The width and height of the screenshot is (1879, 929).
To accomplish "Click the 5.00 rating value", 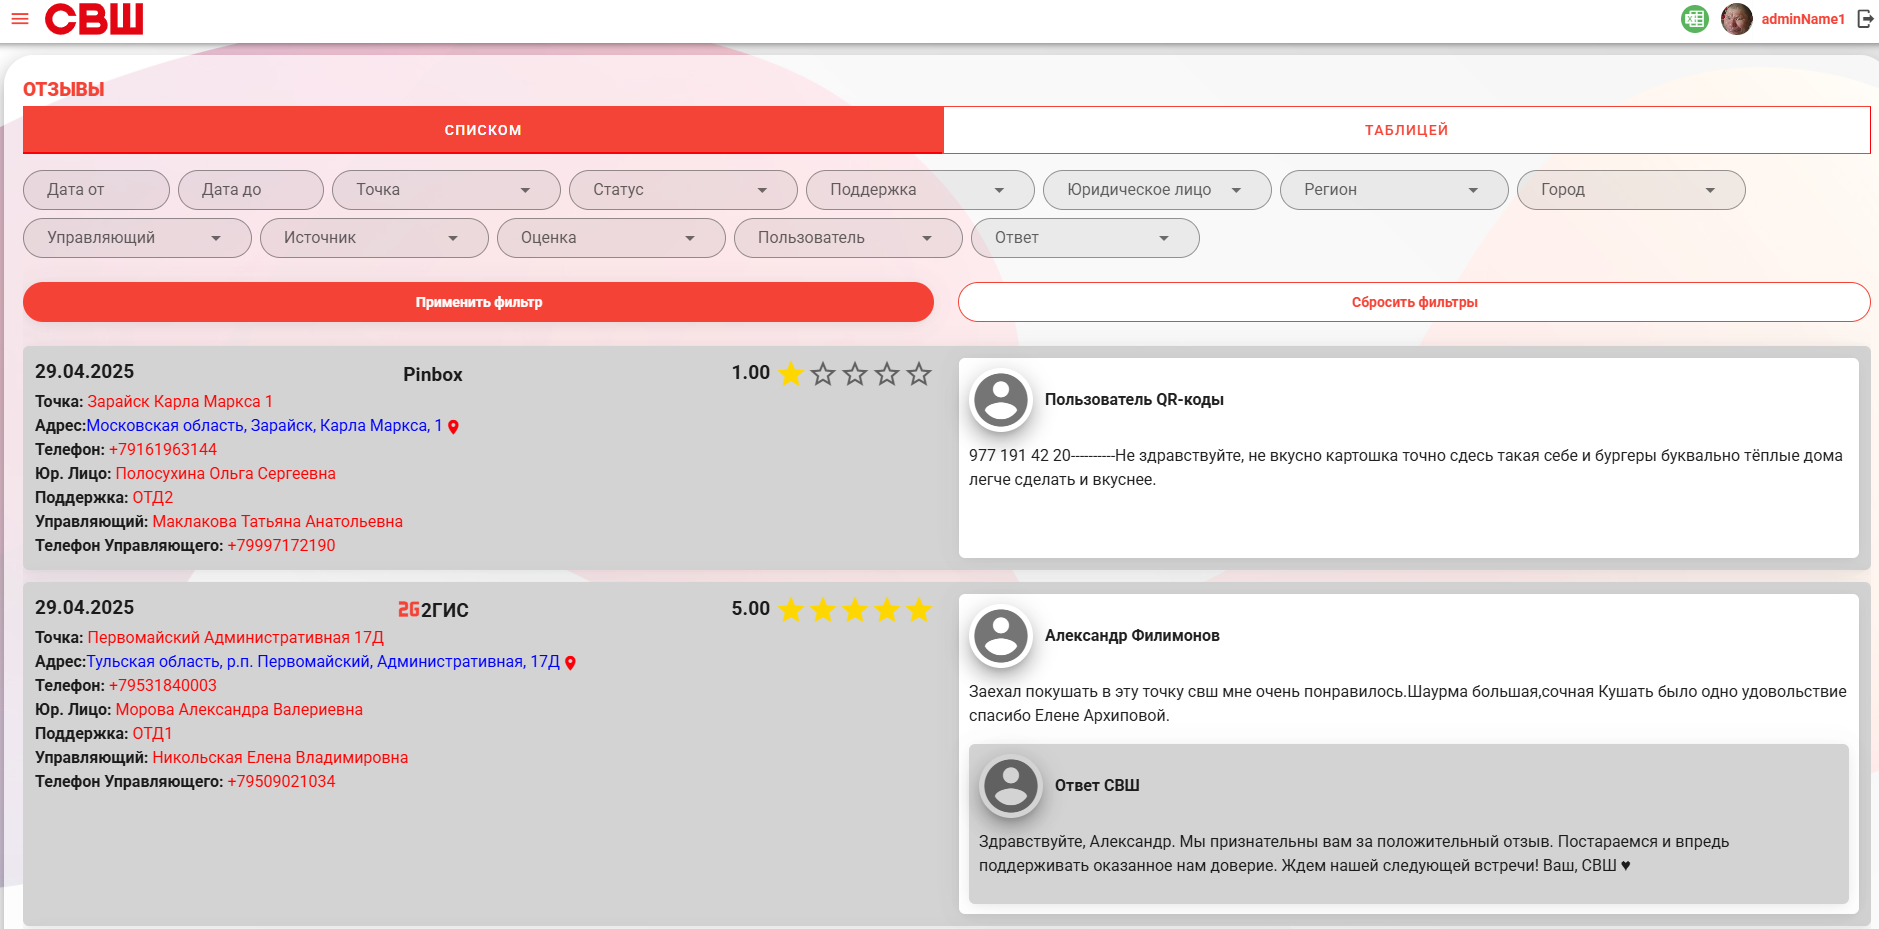I will pyautogui.click(x=751, y=609).
